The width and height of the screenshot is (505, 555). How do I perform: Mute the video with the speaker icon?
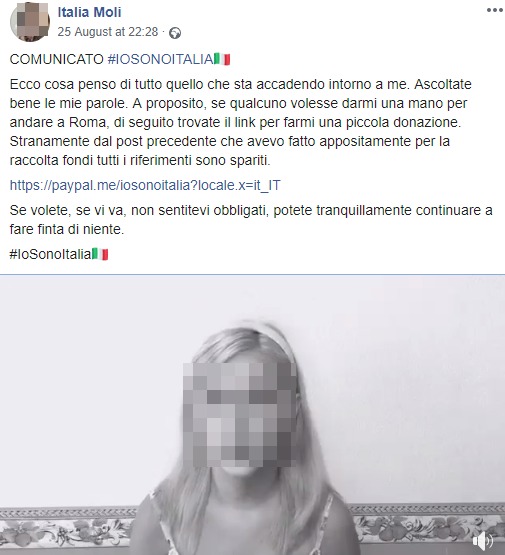coord(483,541)
